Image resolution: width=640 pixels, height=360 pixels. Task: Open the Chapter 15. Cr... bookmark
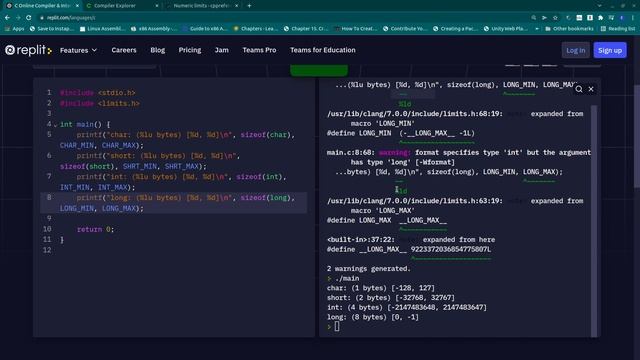tap(306, 29)
